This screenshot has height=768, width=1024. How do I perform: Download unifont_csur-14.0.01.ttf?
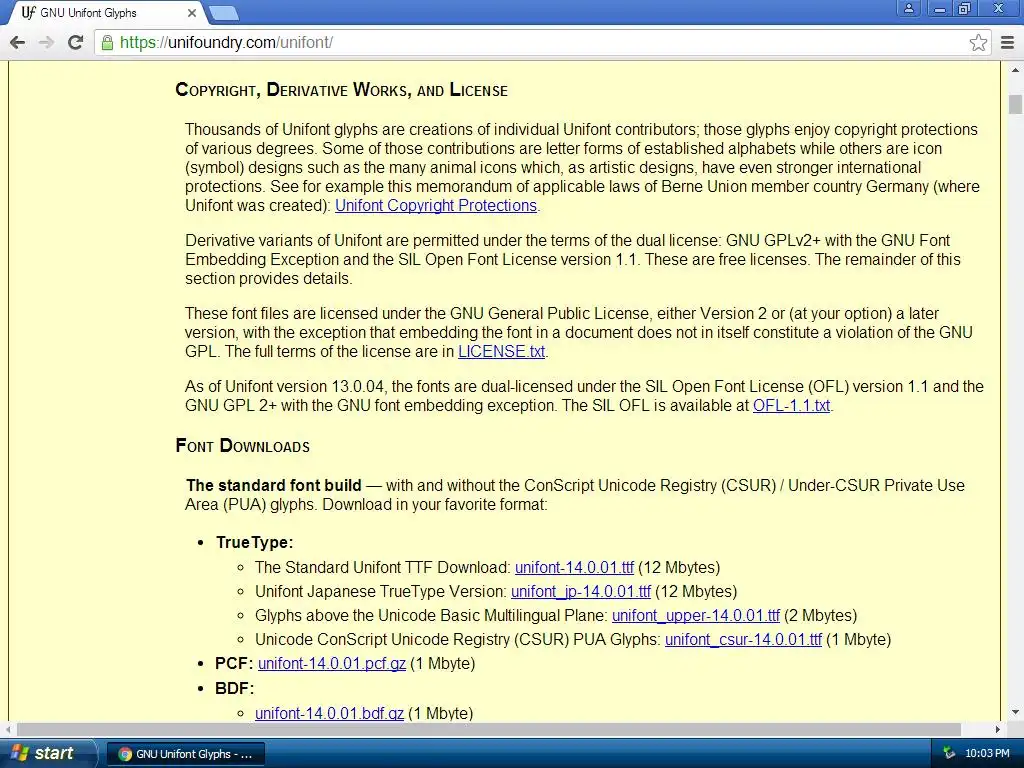click(743, 639)
